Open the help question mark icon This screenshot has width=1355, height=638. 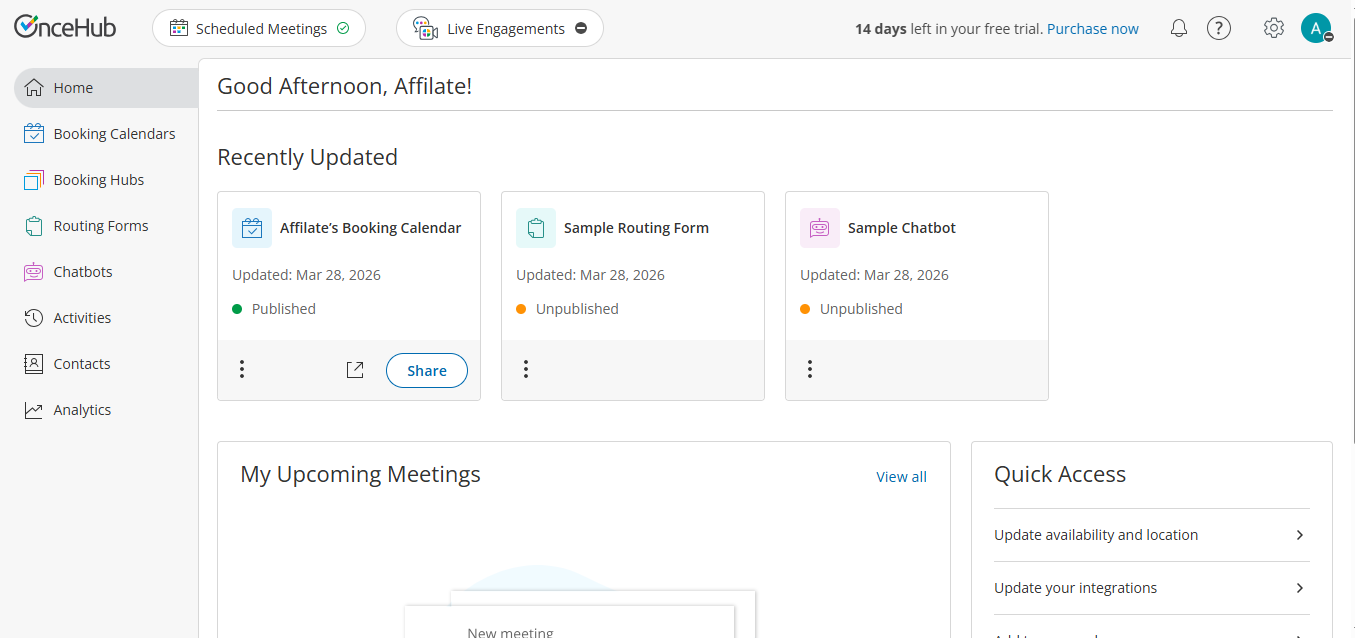pos(1218,28)
